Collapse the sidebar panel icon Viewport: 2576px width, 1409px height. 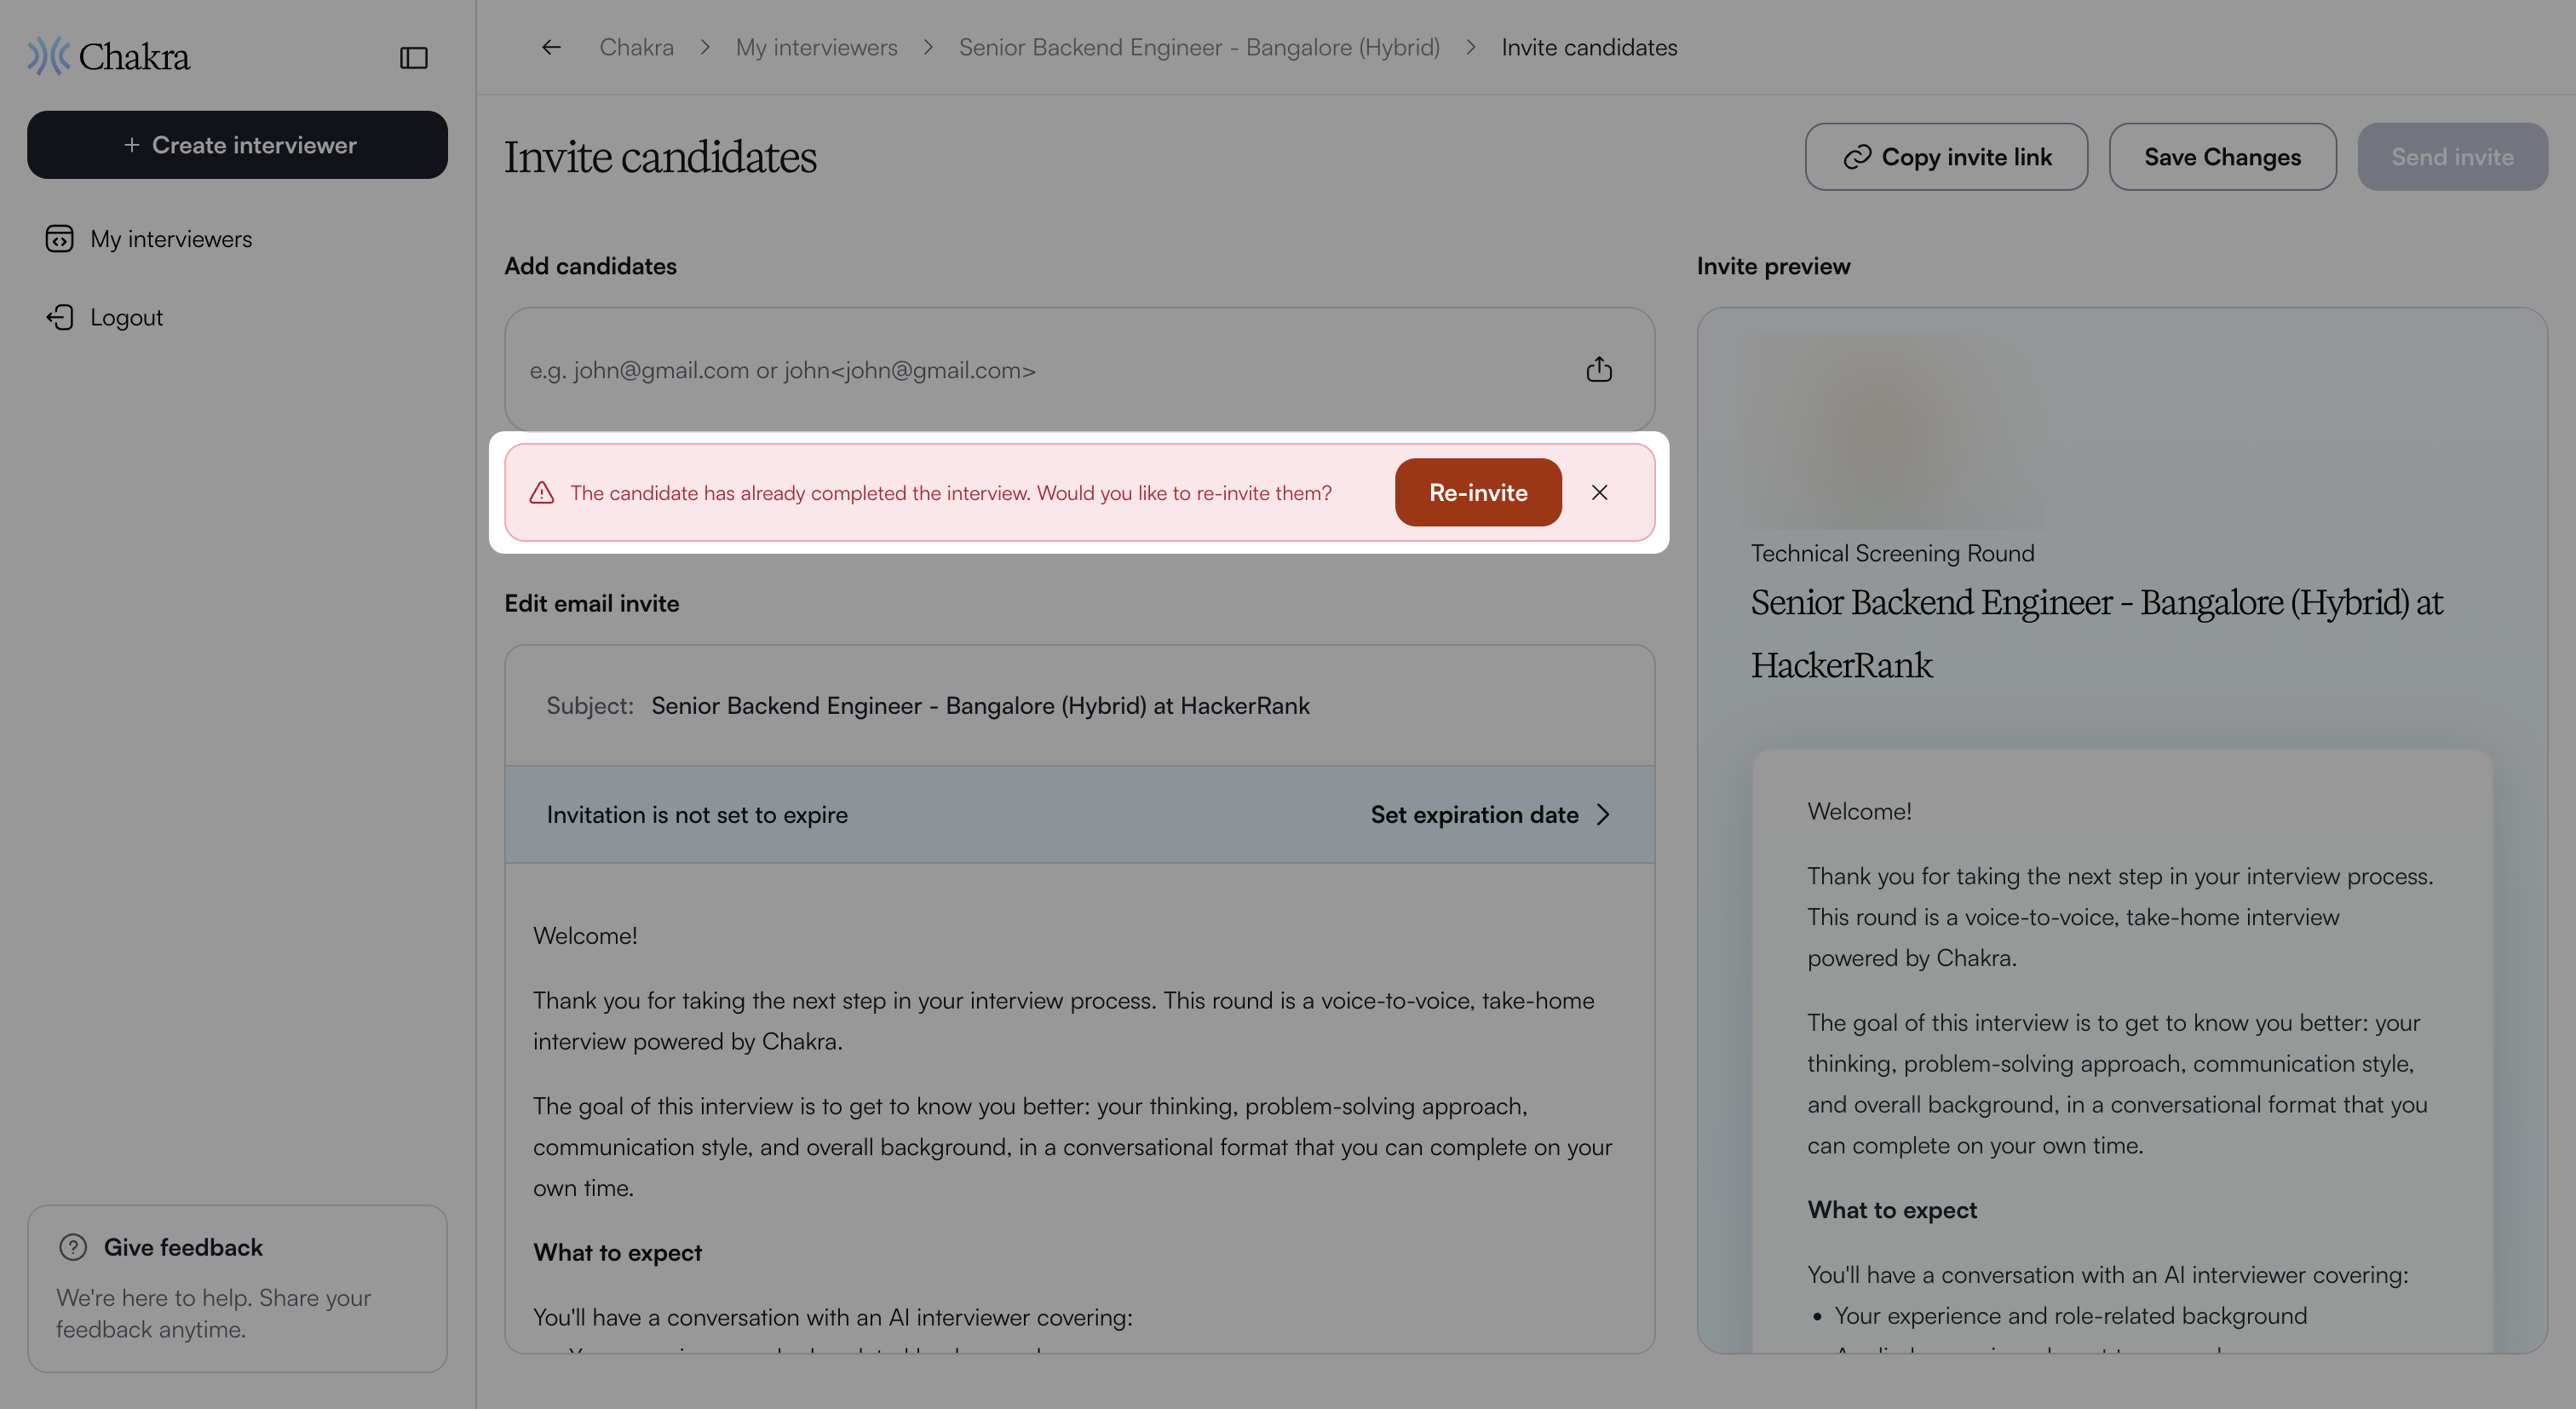413,58
